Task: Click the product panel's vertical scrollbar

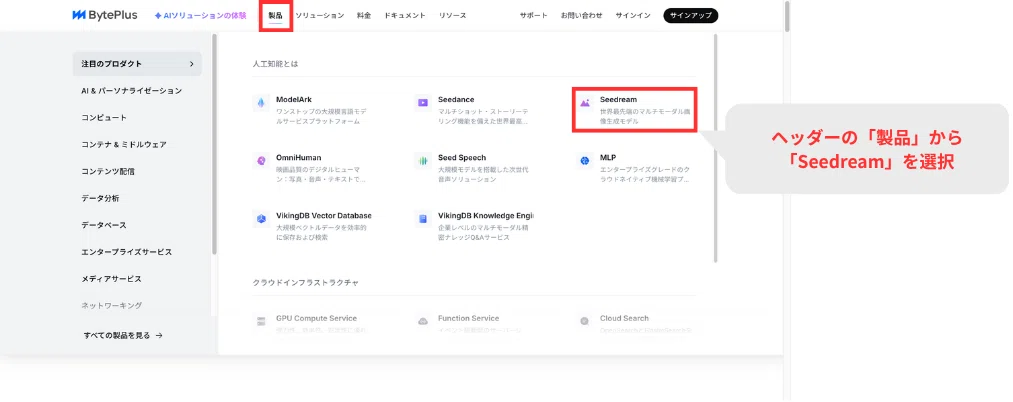Action: [x=715, y=148]
